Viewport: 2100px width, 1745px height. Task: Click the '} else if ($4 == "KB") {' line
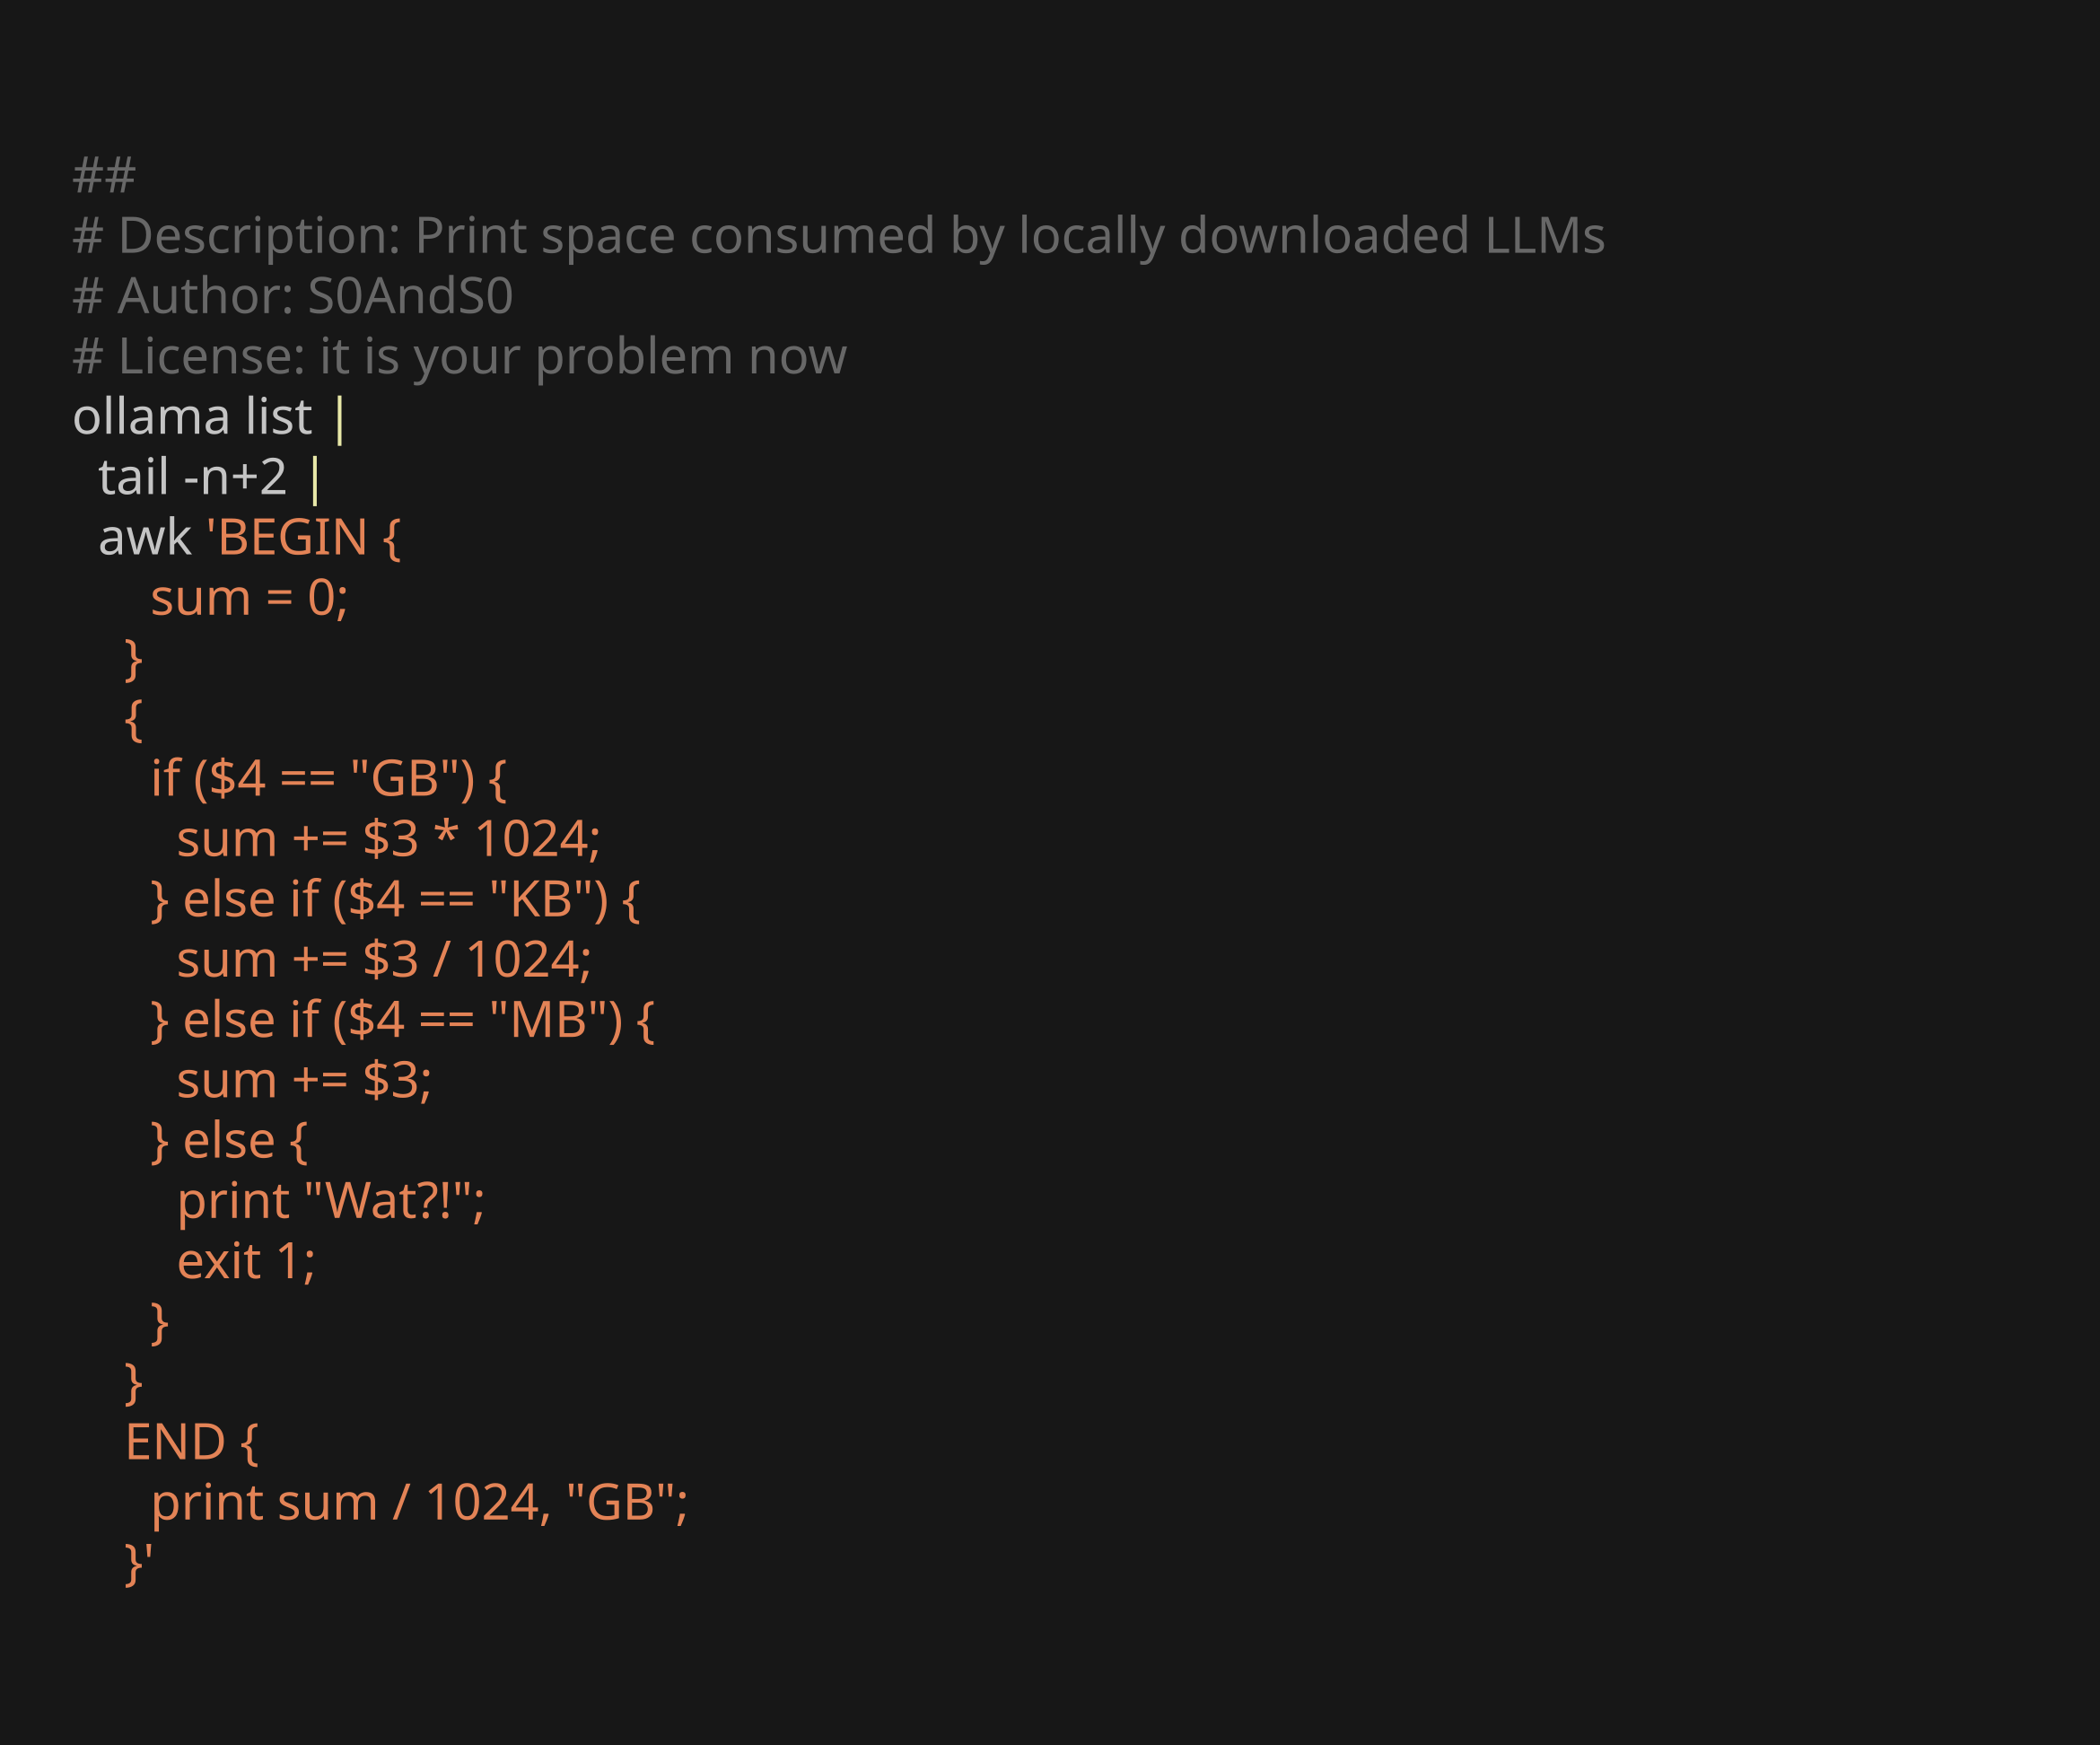(x=395, y=900)
